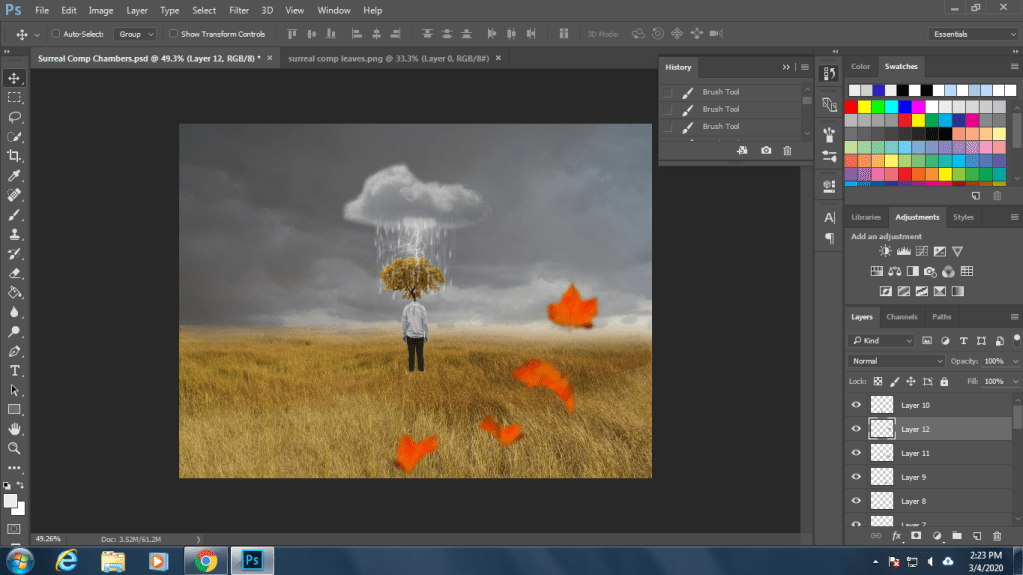The height and width of the screenshot is (575, 1023).
Task: Switch to the Channels tab
Action: coord(901,317)
